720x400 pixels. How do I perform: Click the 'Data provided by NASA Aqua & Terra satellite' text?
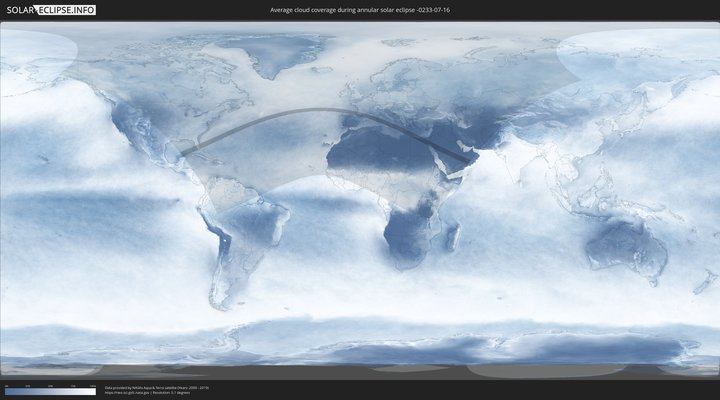pos(157,388)
